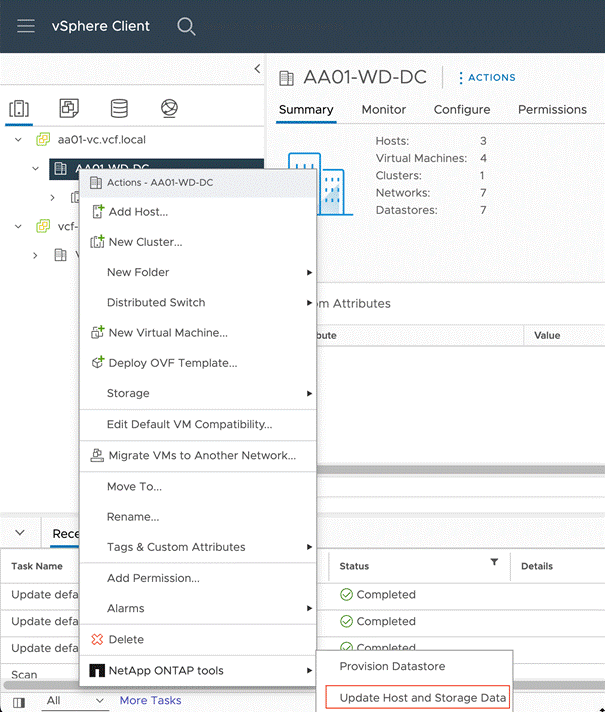Click the New Cluster icon
The width and height of the screenshot is (605, 712).
point(97,242)
